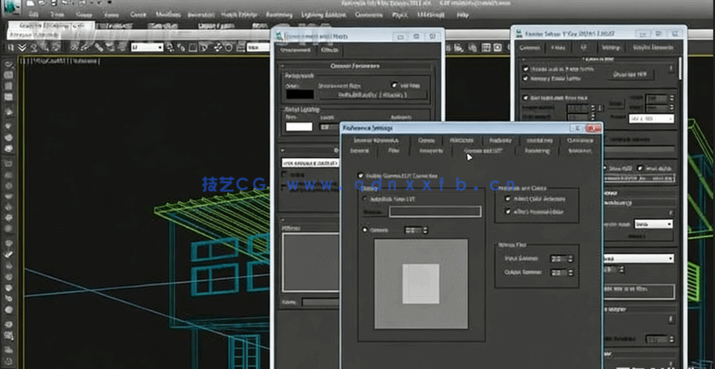The width and height of the screenshot is (715, 369).
Task: Click the Rectangular Selection Region icon
Action: pos(192,47)
